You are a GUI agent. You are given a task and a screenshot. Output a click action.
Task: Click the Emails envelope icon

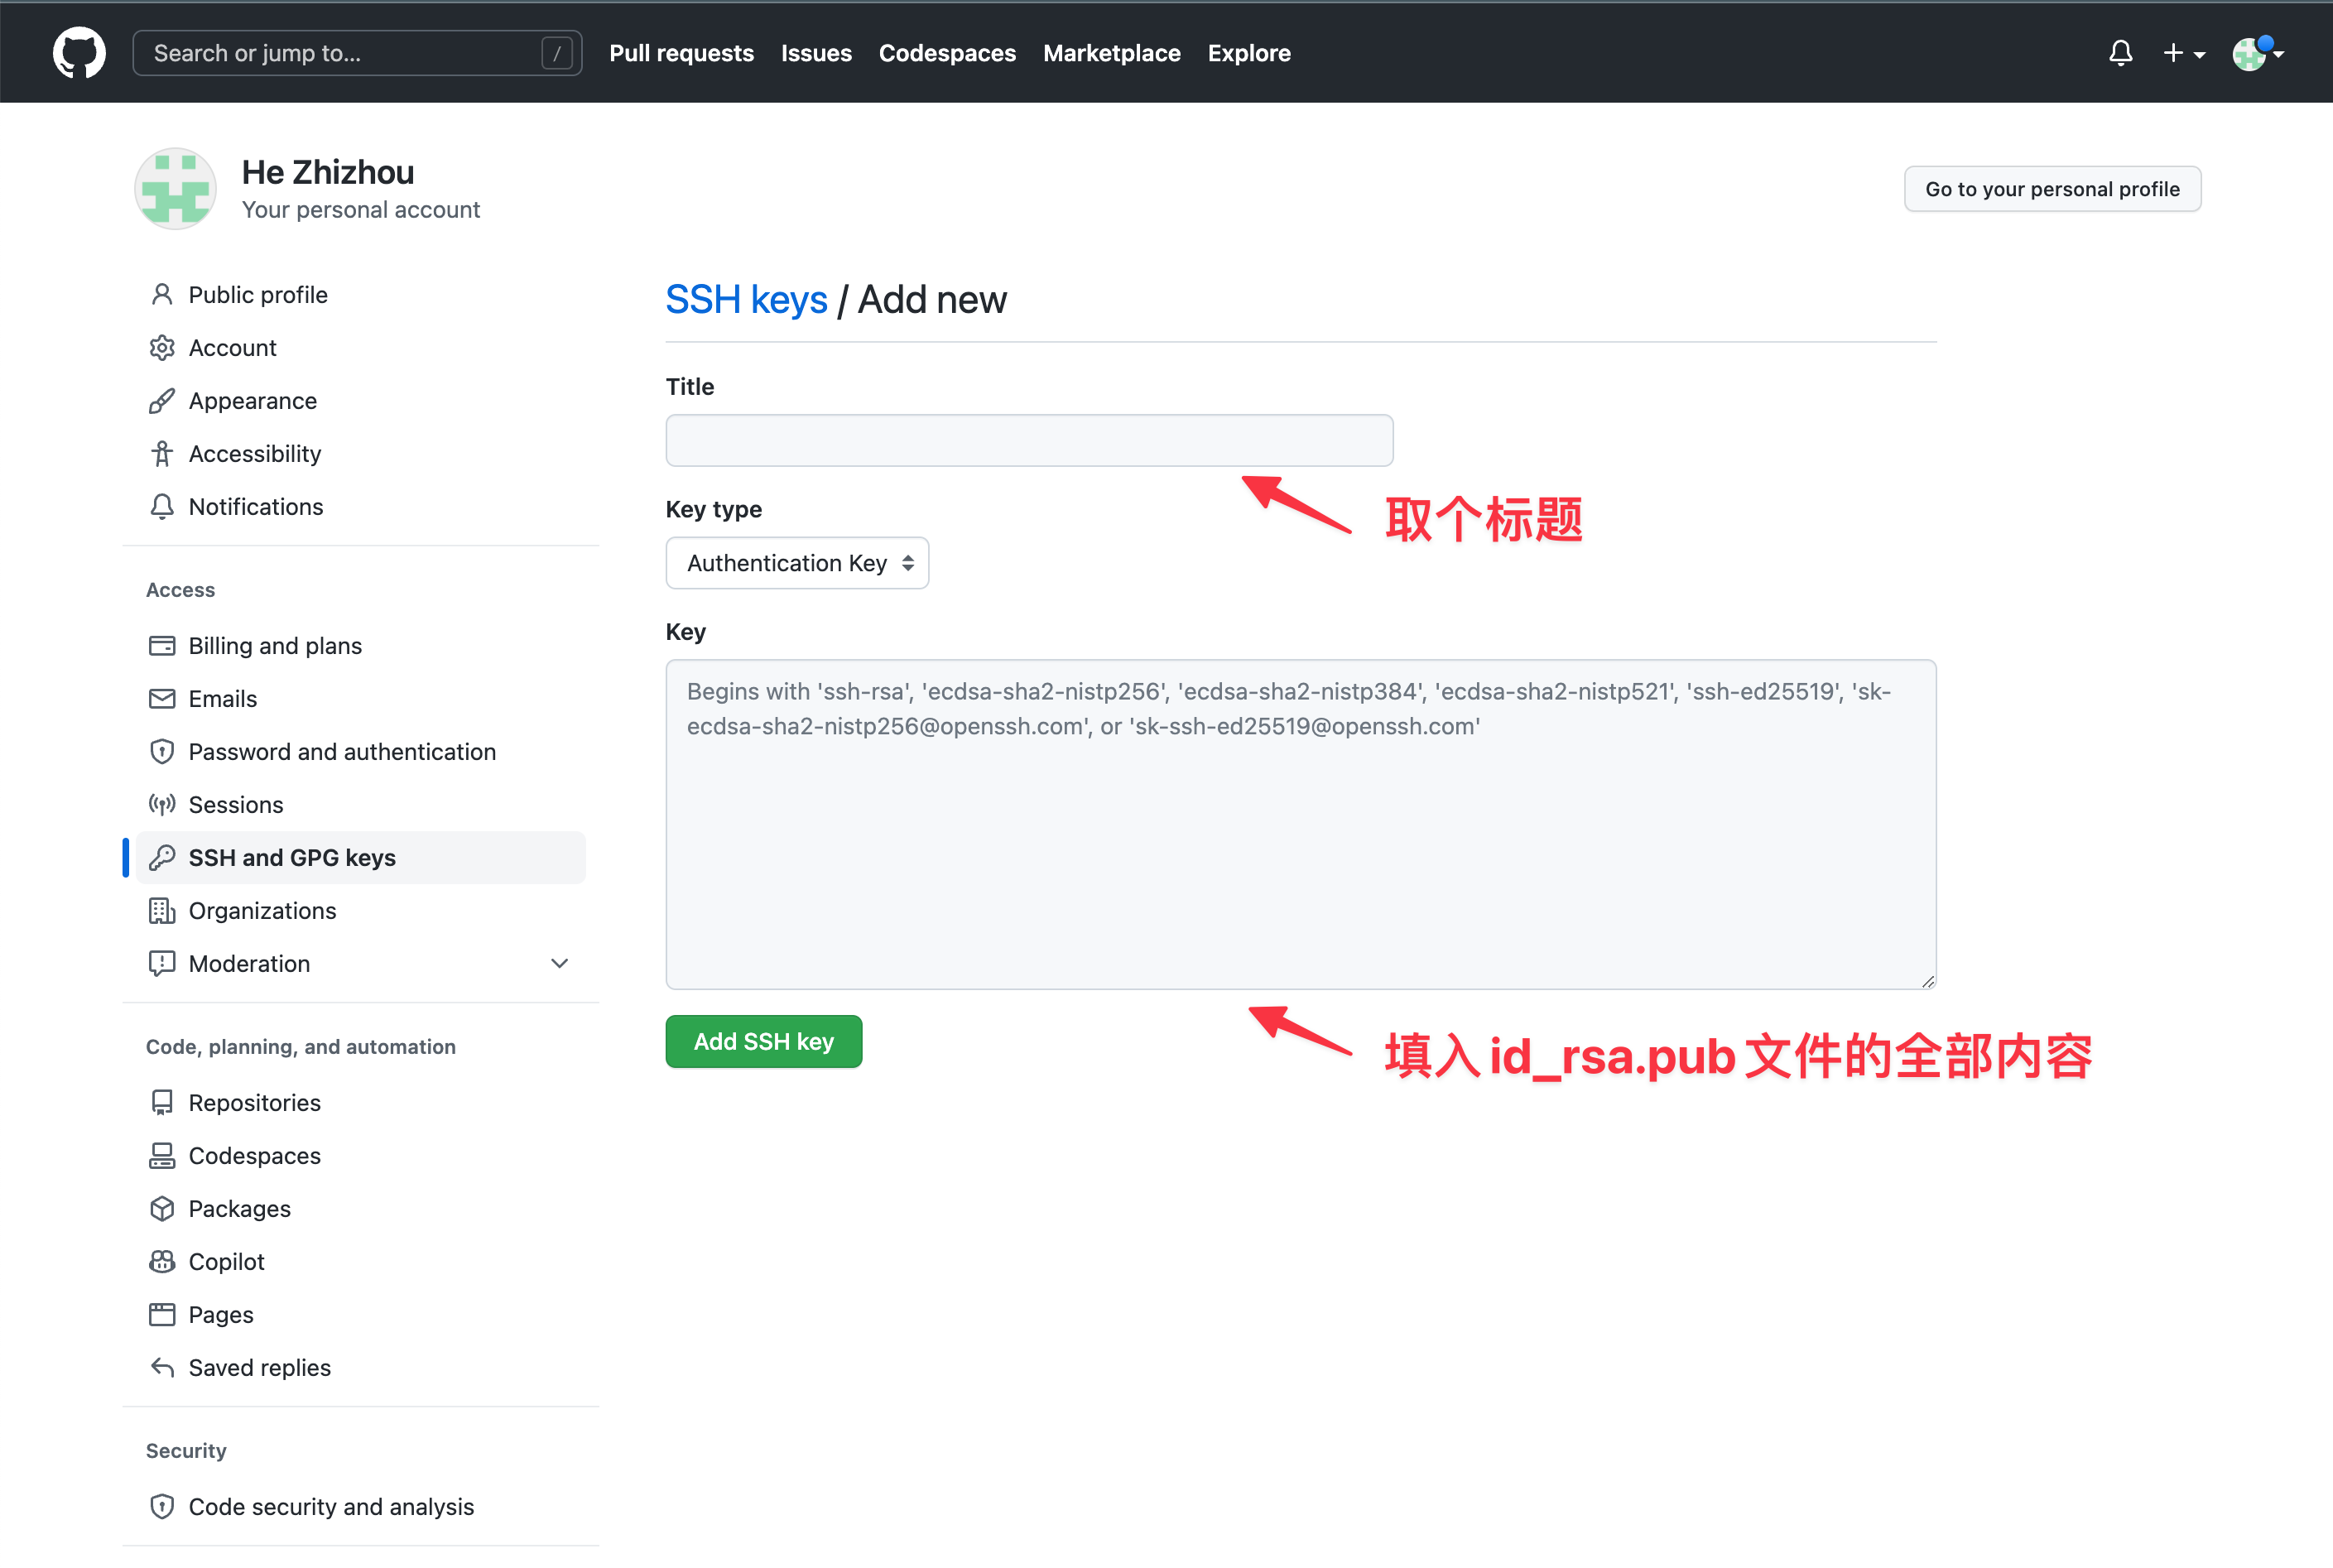coord(162,698)
